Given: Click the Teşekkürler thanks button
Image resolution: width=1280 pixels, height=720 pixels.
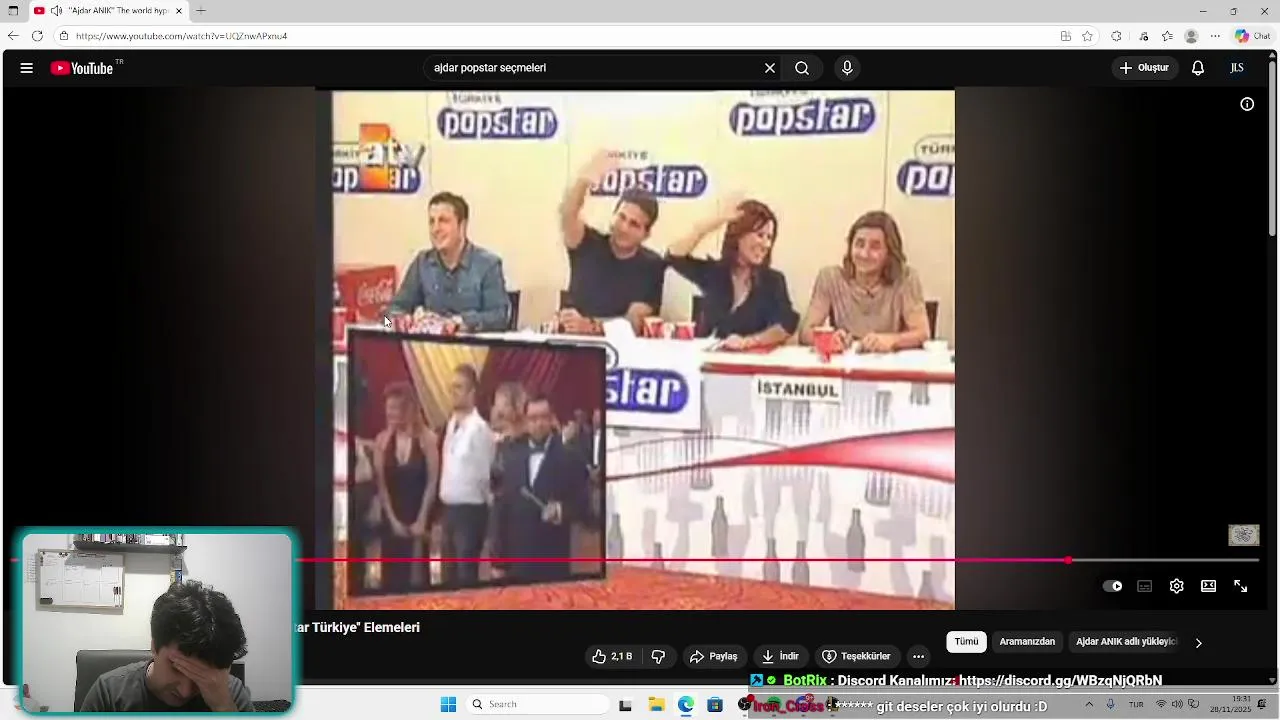Looking at the screenshot, I should [856, 656].
